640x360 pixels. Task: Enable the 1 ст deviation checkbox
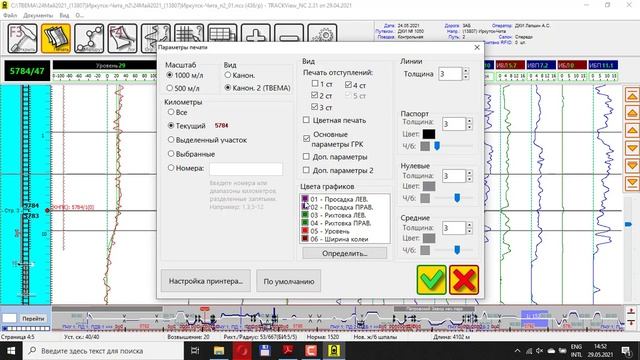coord(315,84)
